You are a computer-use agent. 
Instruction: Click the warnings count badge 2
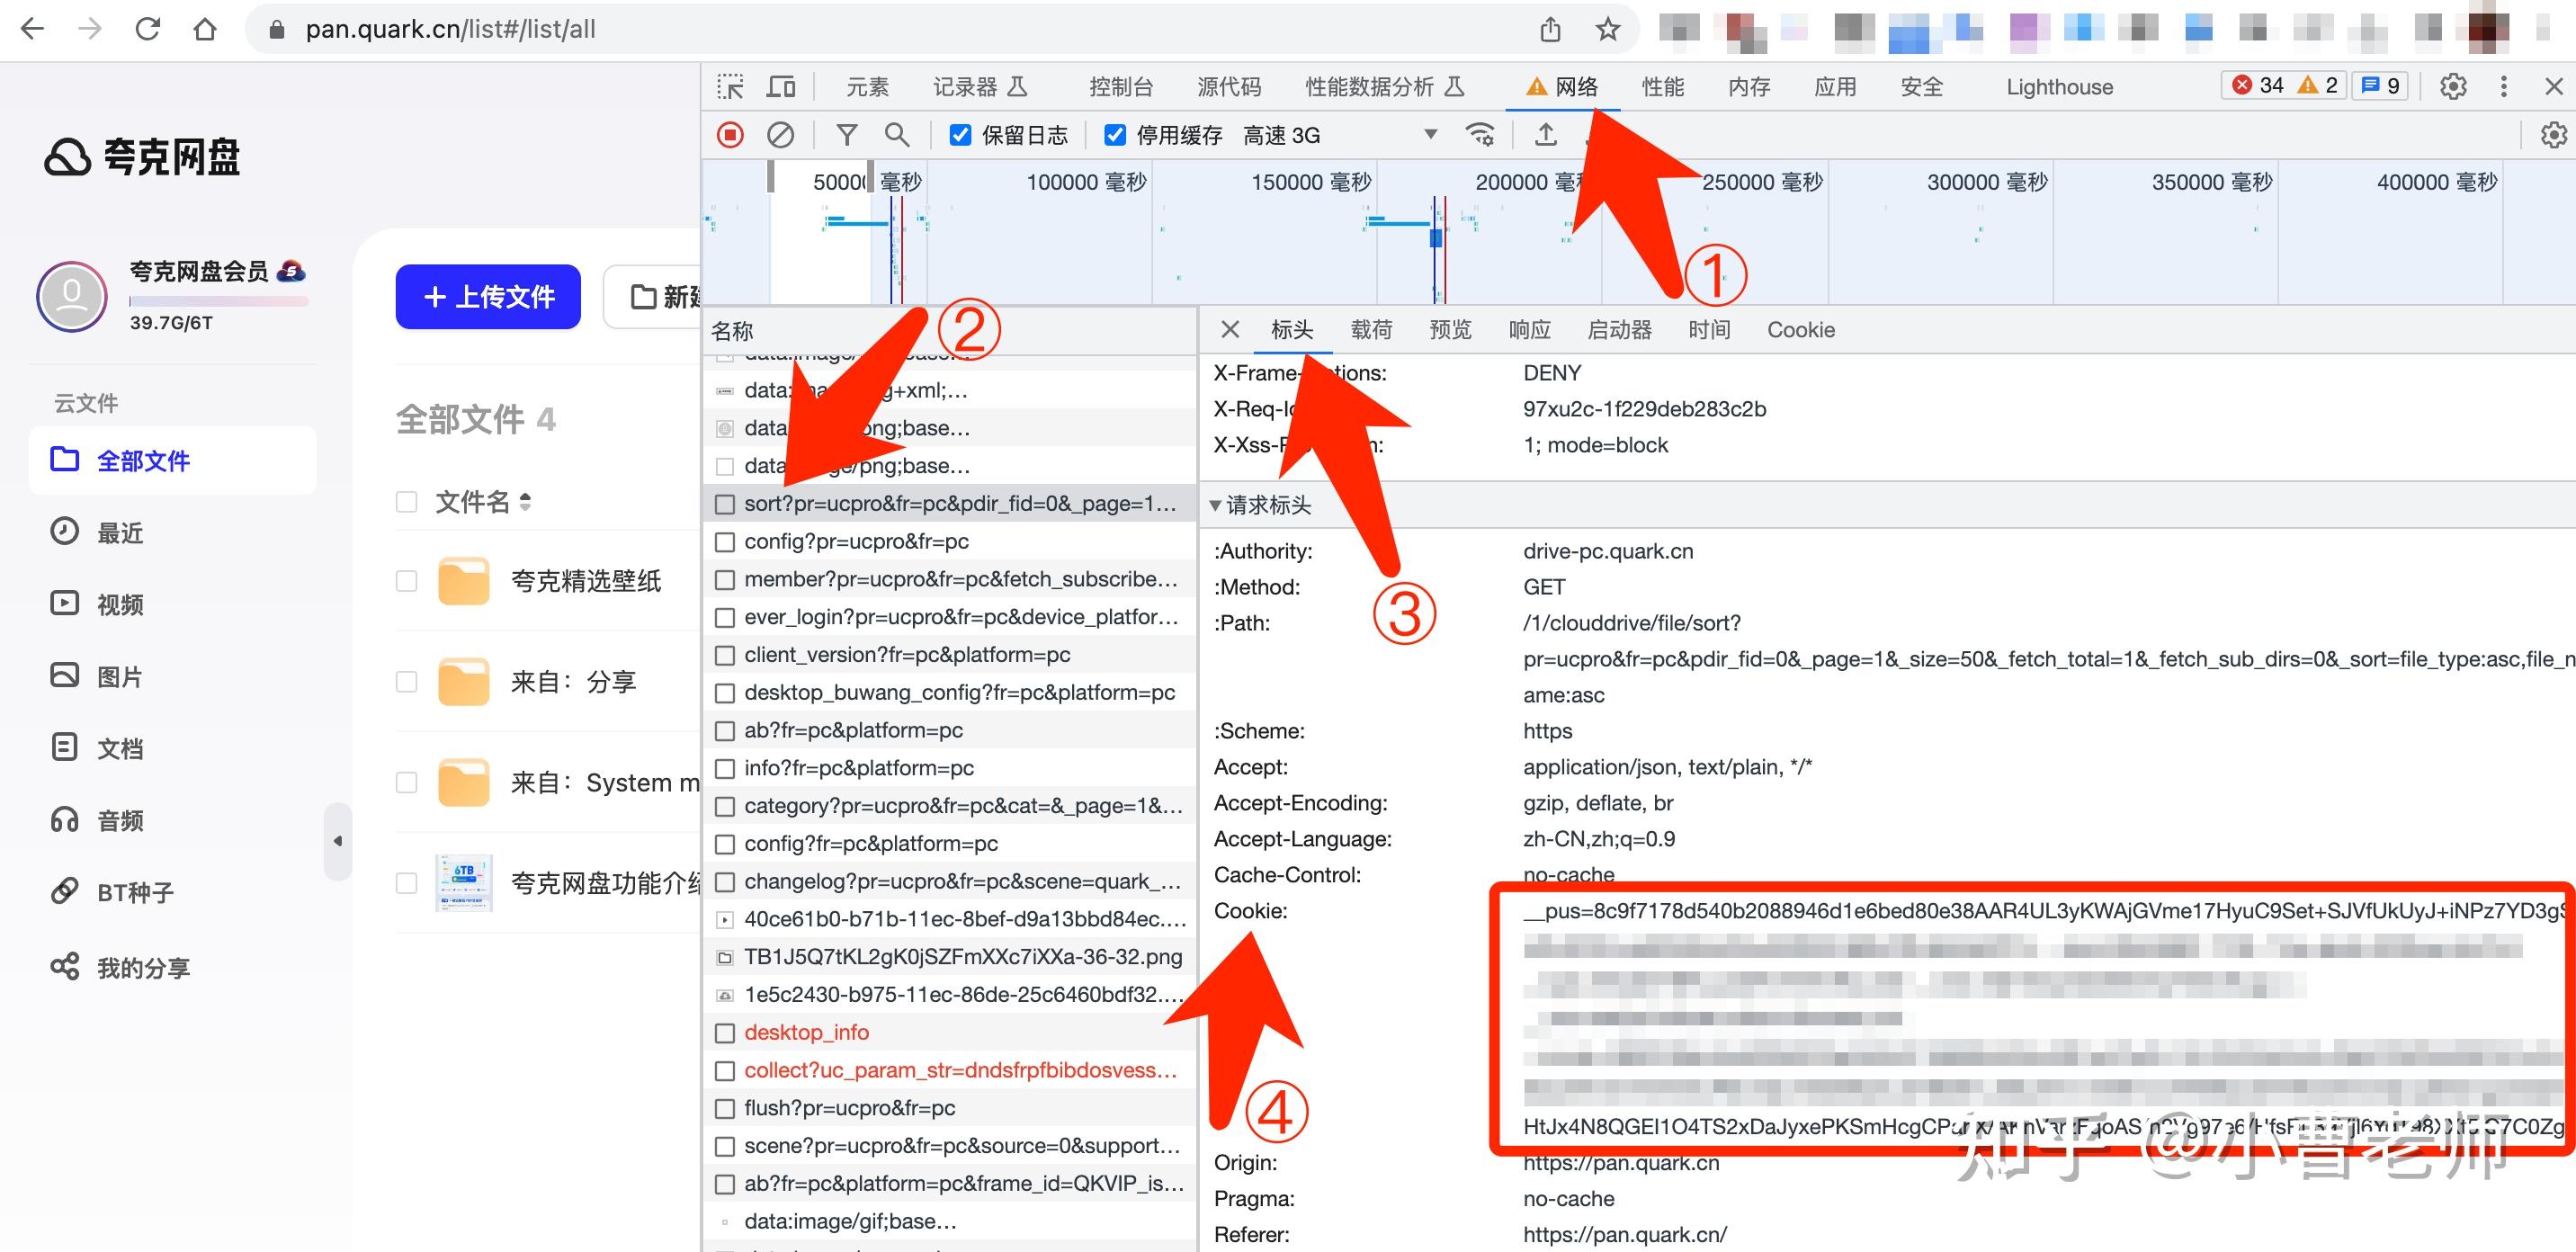pyautogui.click(x=2317, y=85)
